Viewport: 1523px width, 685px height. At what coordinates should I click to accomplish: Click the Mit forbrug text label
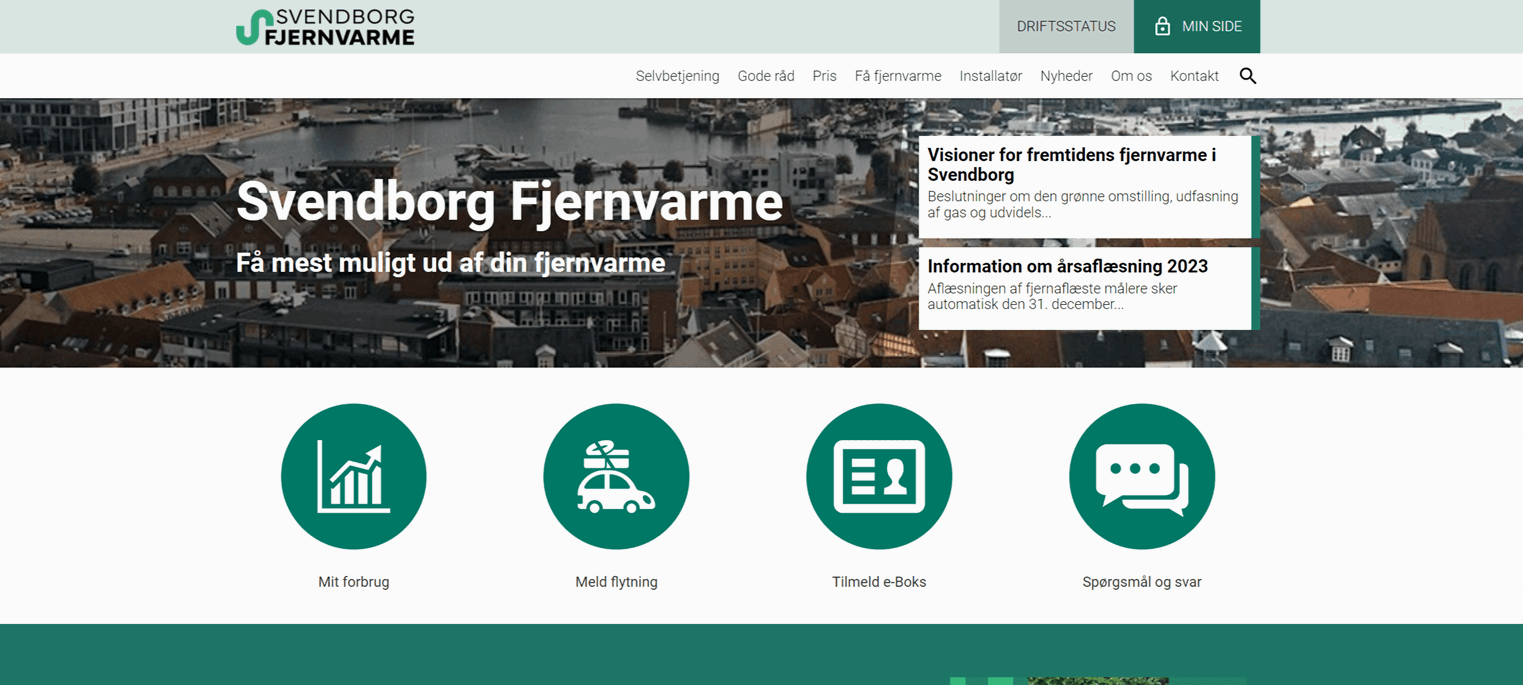[353, 582]
